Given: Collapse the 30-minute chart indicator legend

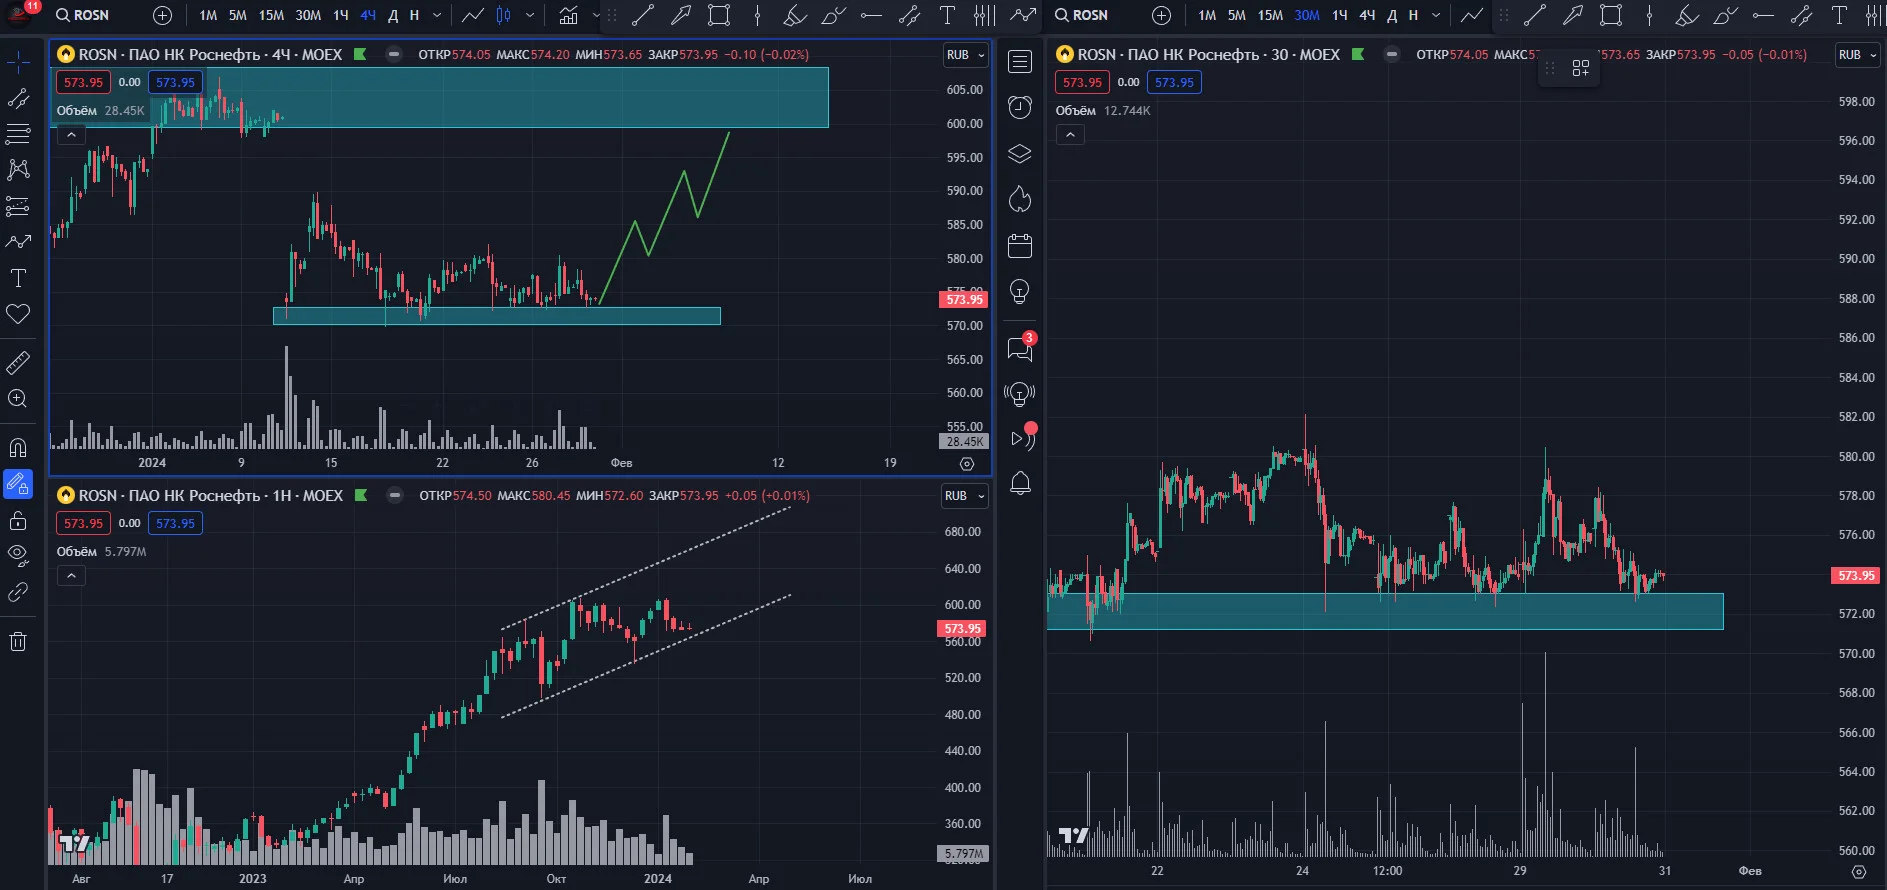Looking at the screenshot, I should (1070, 135).
